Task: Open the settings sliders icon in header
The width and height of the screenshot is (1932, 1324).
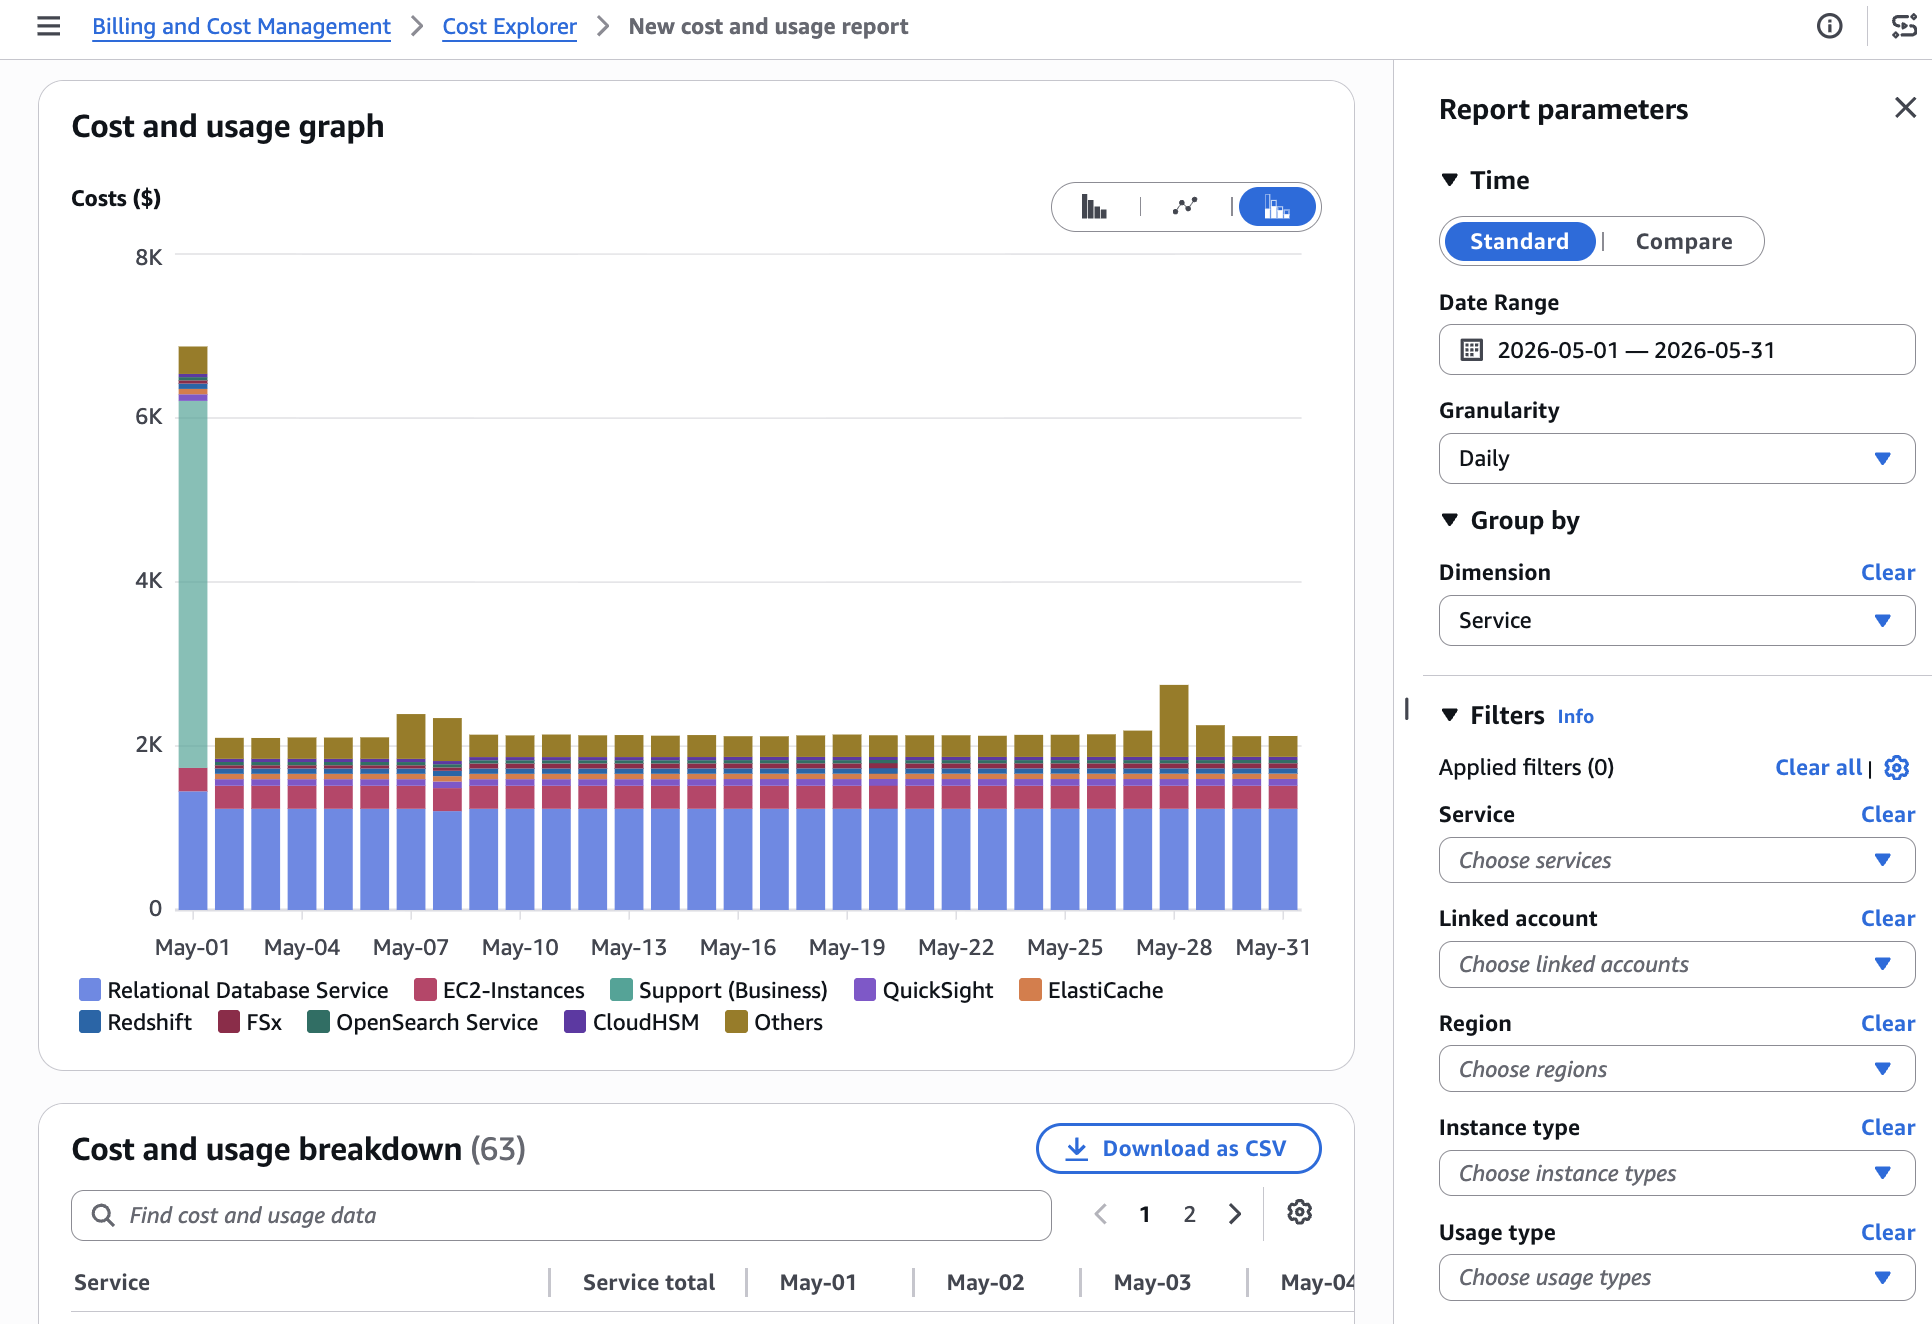Action: 1904,27
